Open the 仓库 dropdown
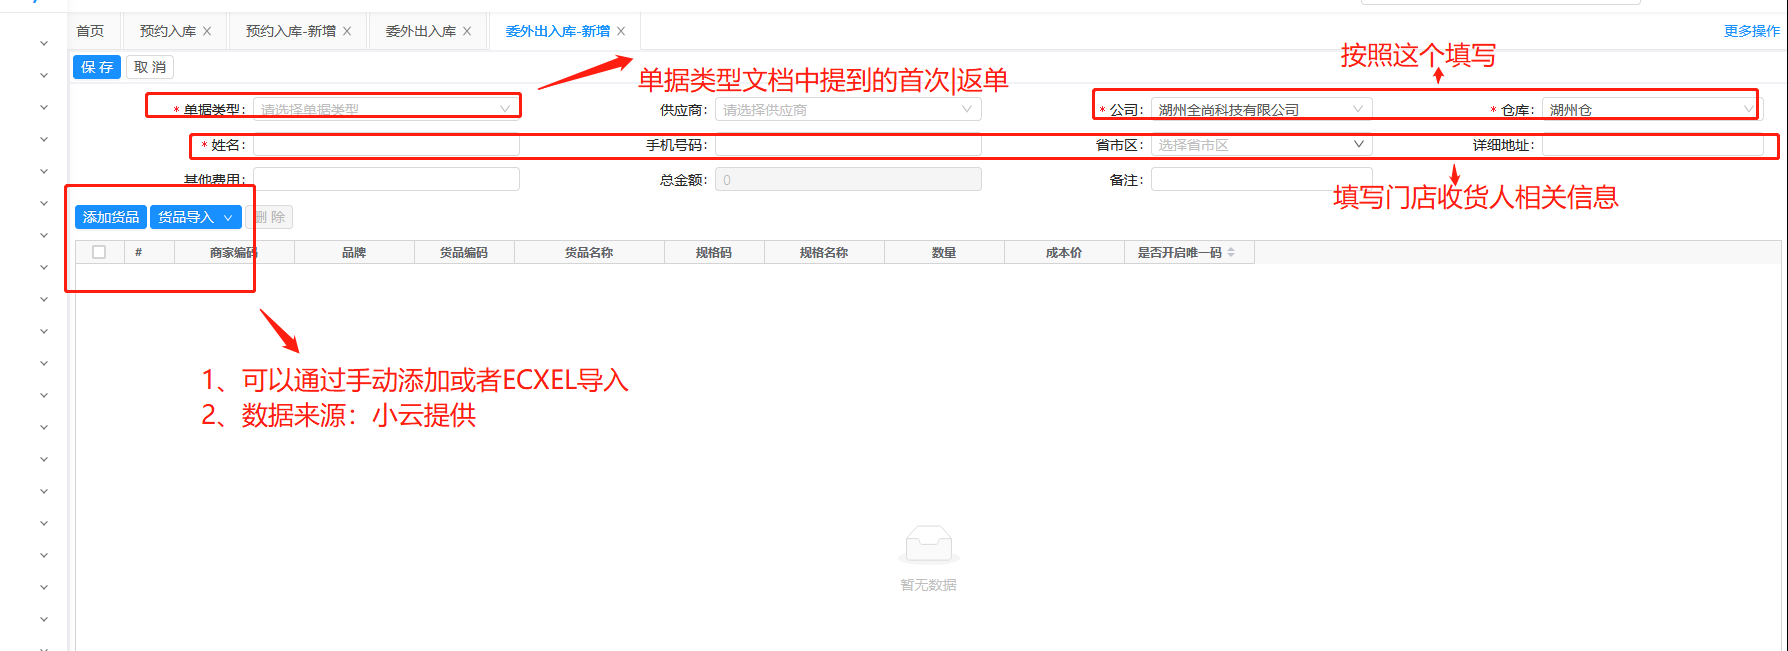The image size is (1788, 651). pos(1650,109)
